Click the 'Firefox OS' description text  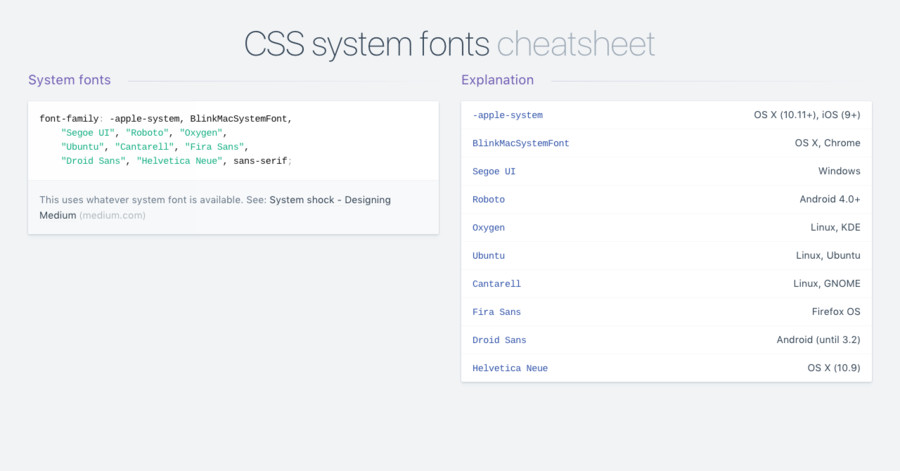tap(836, 312)
